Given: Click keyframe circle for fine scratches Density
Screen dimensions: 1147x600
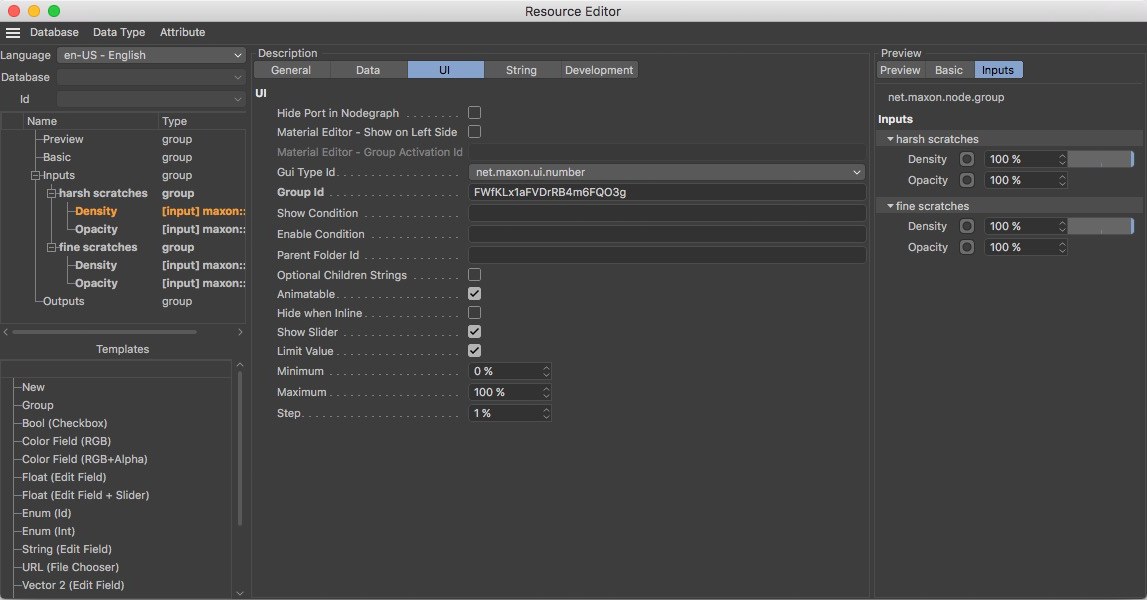Looking at the screenshot, I should [x=967, y=226].
